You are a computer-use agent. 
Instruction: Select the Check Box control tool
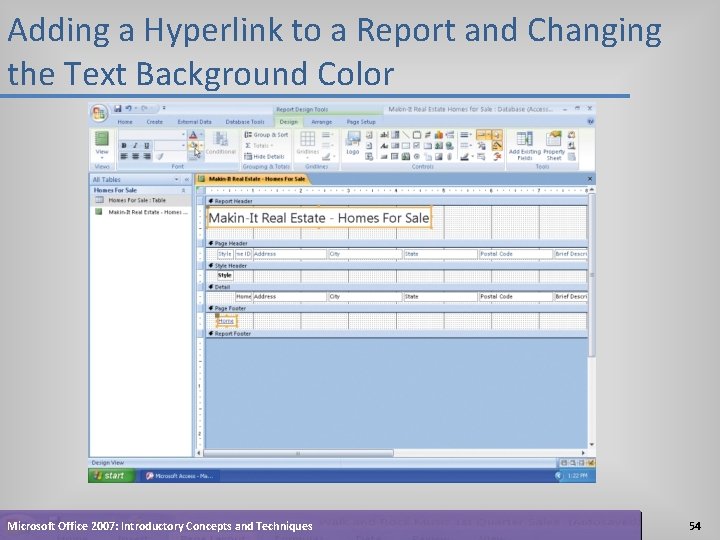click(417, 146)
